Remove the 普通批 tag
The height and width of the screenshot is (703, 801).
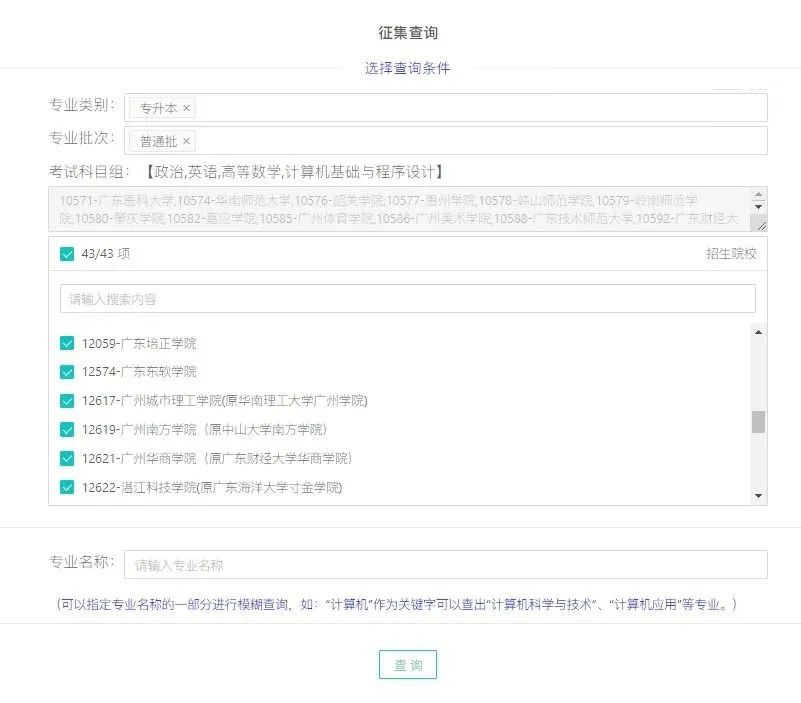pyautogui.click(x=186, y=141)
